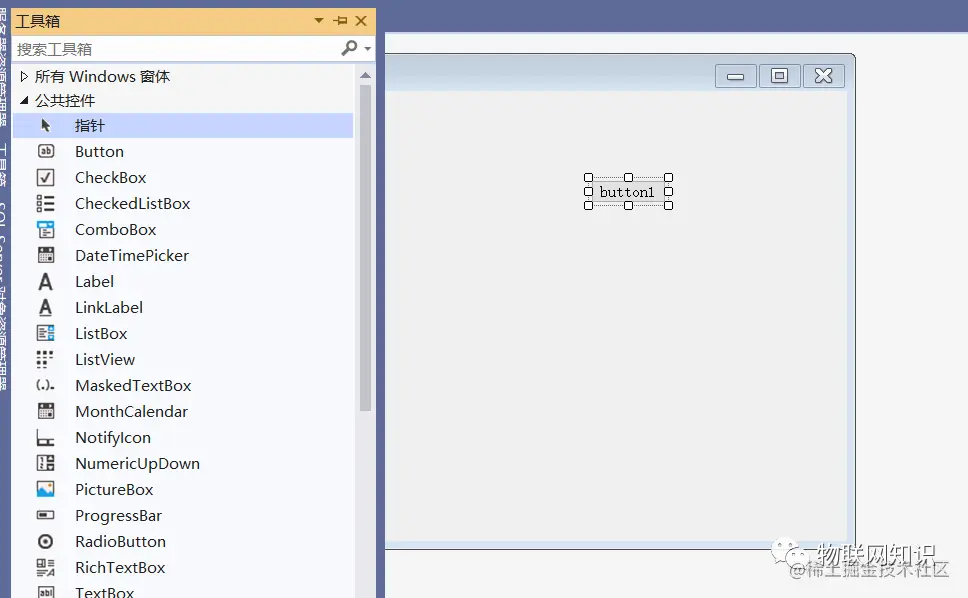Click the toolbox scrollbar up arrow
The image size is (968, 598).
365,75
